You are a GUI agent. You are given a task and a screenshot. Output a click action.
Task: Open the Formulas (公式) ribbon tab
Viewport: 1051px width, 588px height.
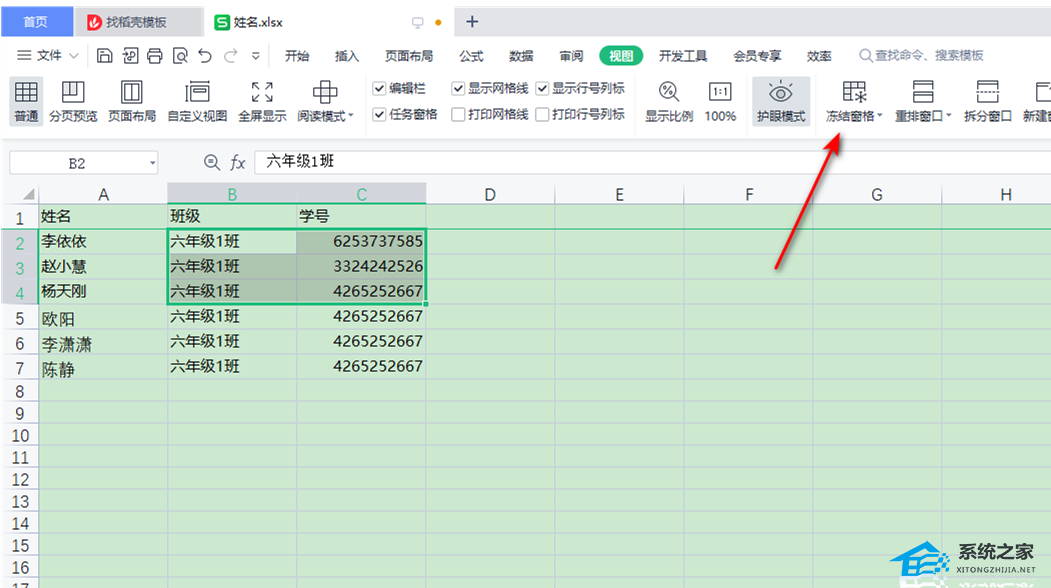(471, 56)
